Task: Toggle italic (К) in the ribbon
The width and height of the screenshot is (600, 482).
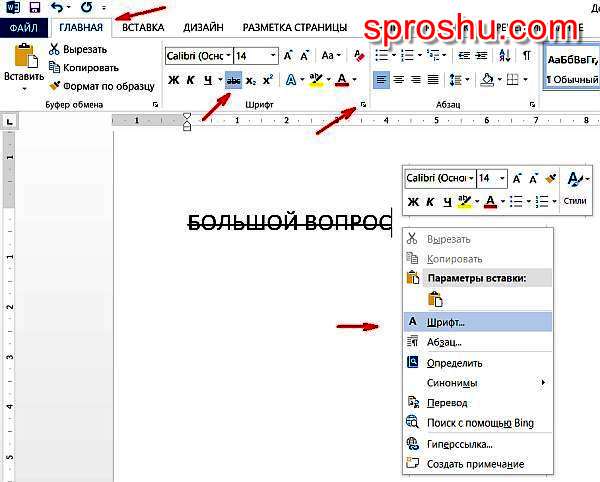Action: click(190, 80)
